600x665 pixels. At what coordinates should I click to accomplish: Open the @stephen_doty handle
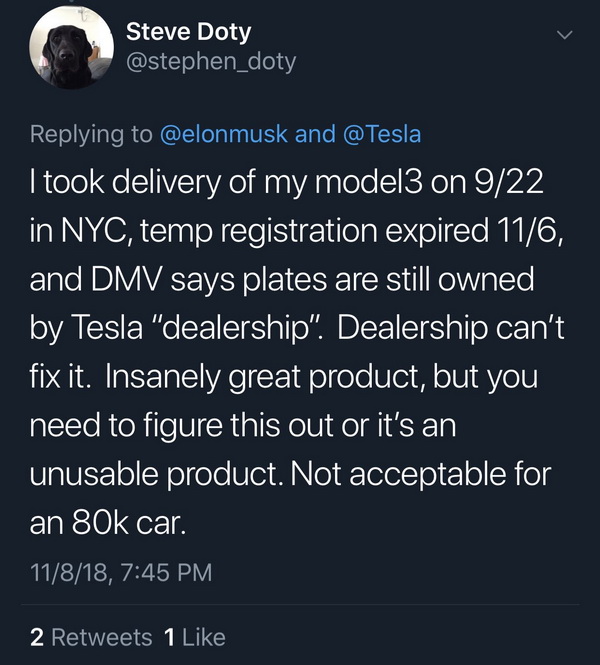[211, 62]
